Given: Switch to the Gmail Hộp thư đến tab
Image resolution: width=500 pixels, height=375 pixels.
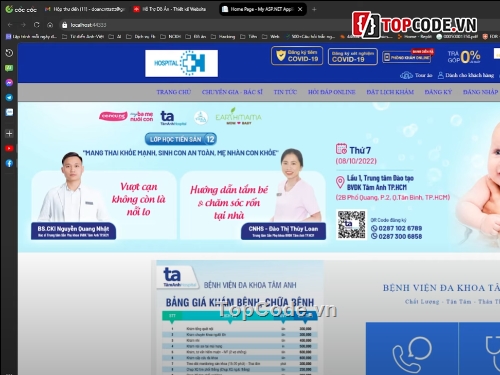Looking at the screenshot, I should [x=85, y=9].
